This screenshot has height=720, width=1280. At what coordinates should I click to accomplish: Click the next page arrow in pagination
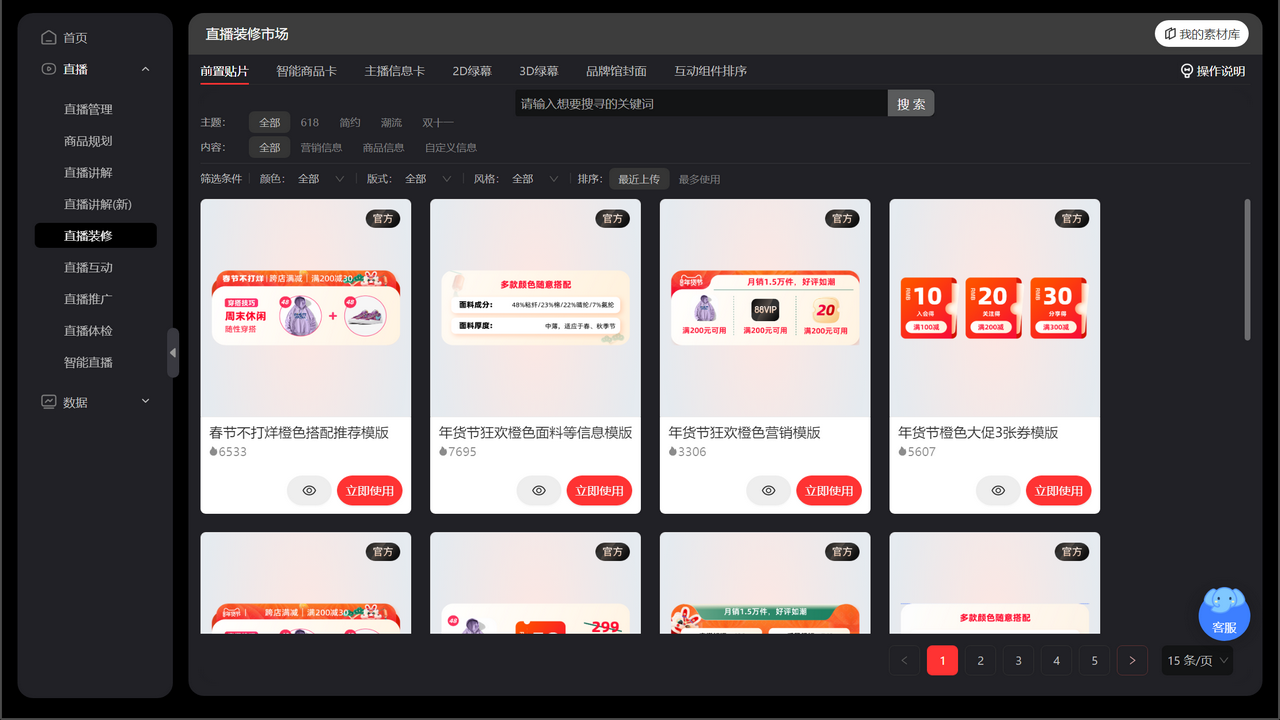tap(1131, 660)
